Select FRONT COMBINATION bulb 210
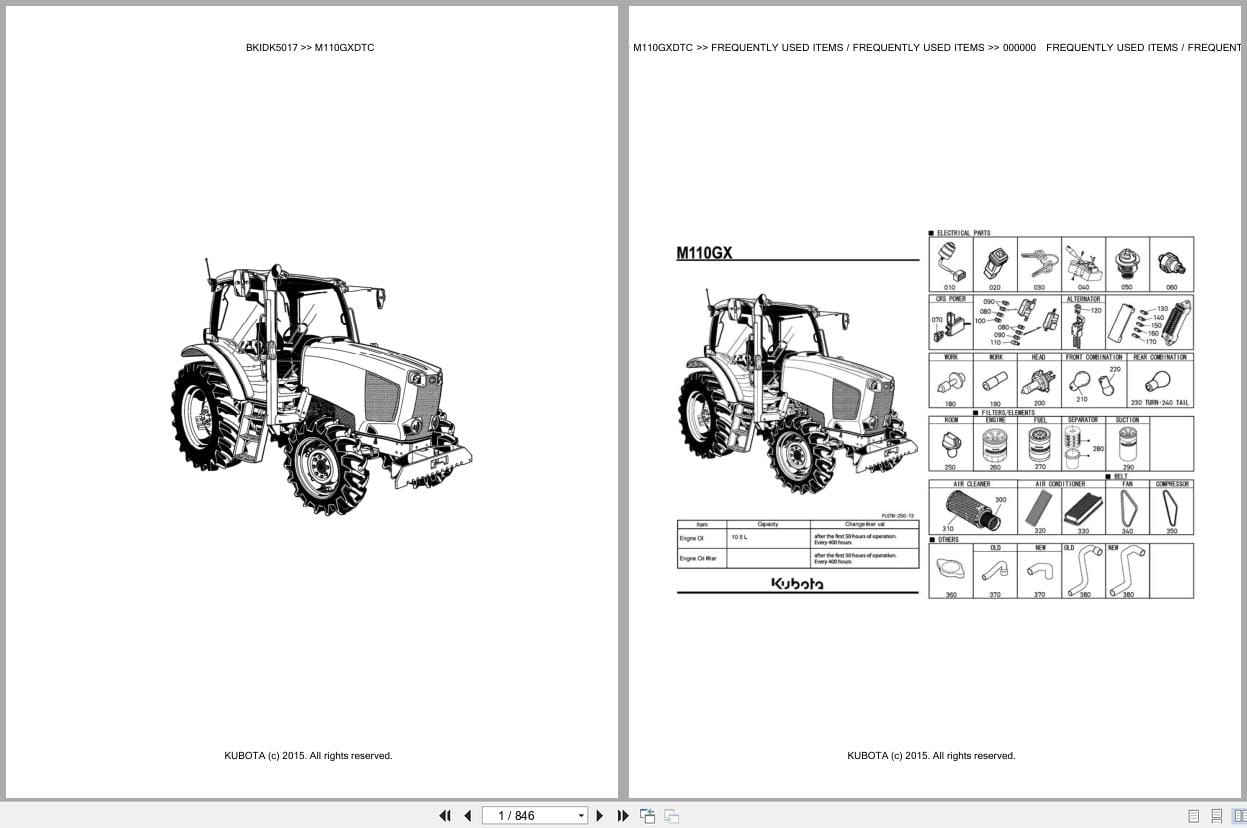Screen dimensions: 1247x828 (x=1081, y=386)
